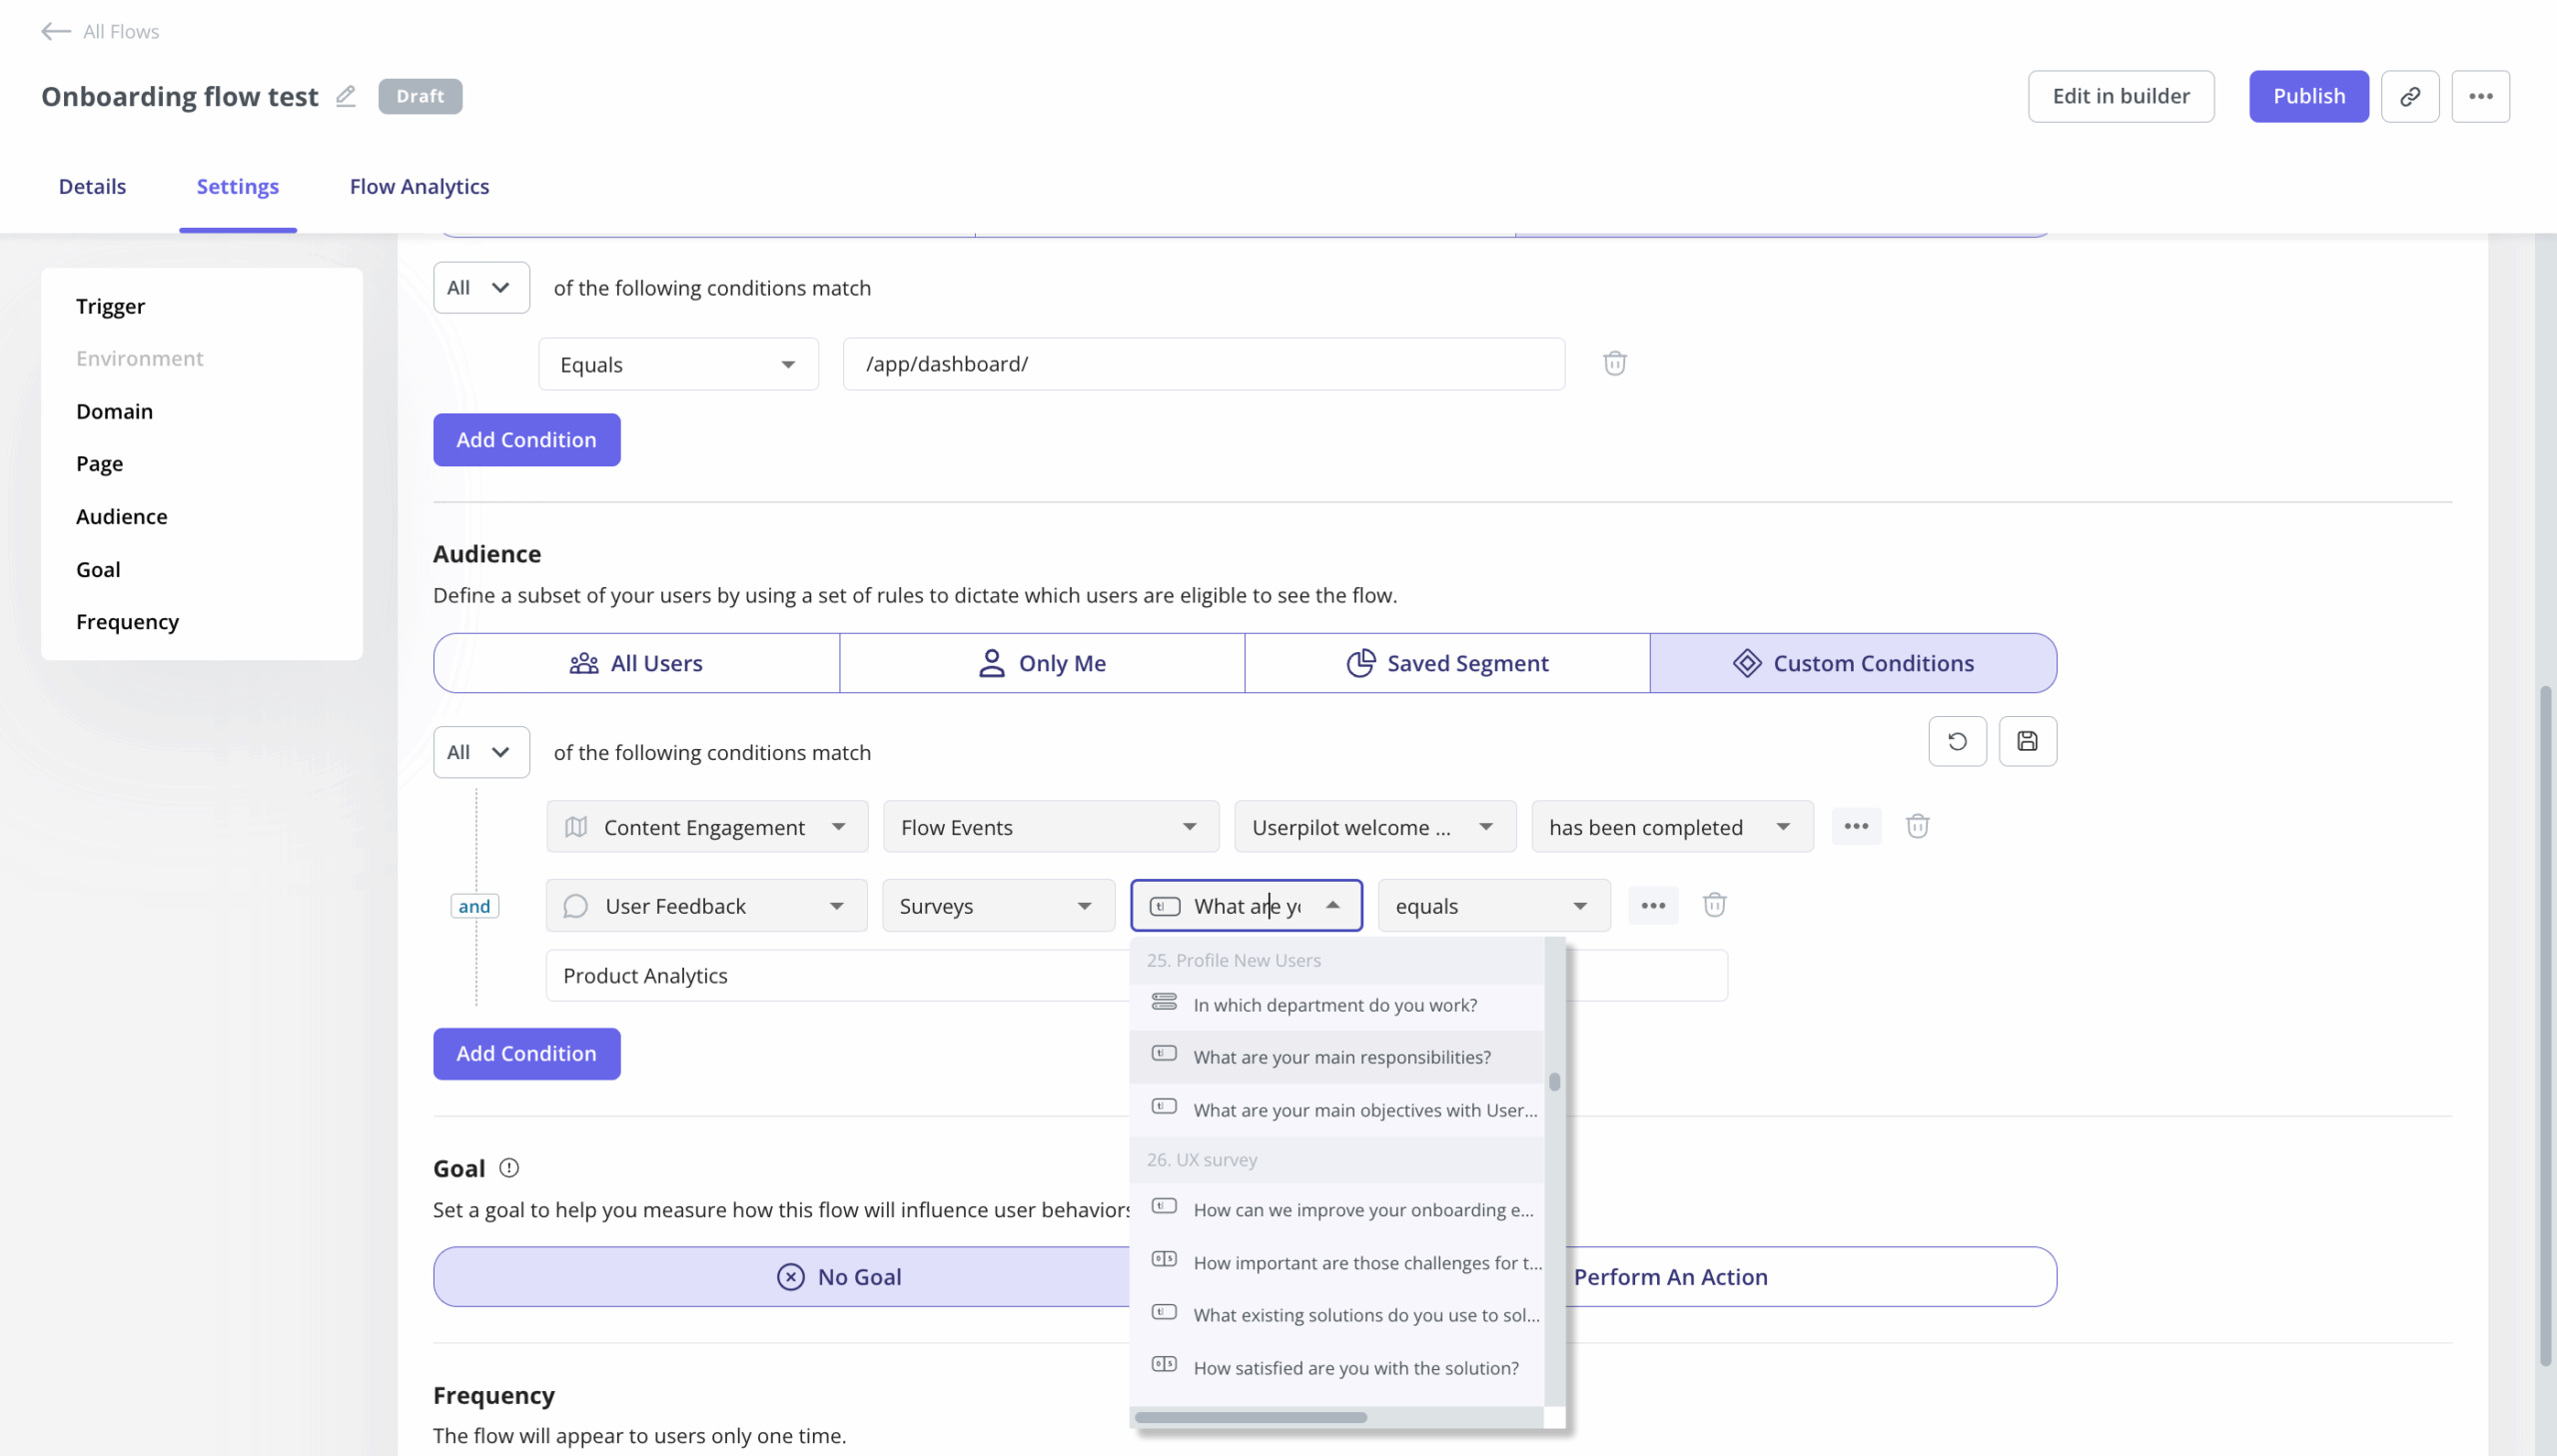Delete the /app/dashboard/ condition with trash icon
Viewport: 2557px width, 1456px height.
[1613, 363]
